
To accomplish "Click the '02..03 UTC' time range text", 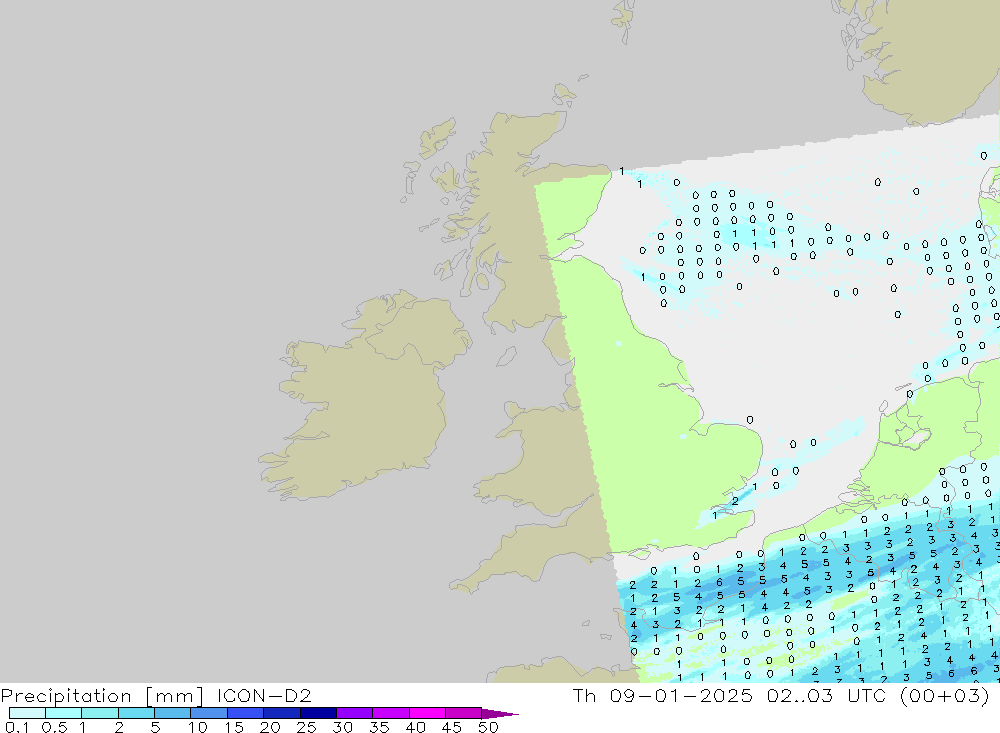I will click(x=827, y=696).
